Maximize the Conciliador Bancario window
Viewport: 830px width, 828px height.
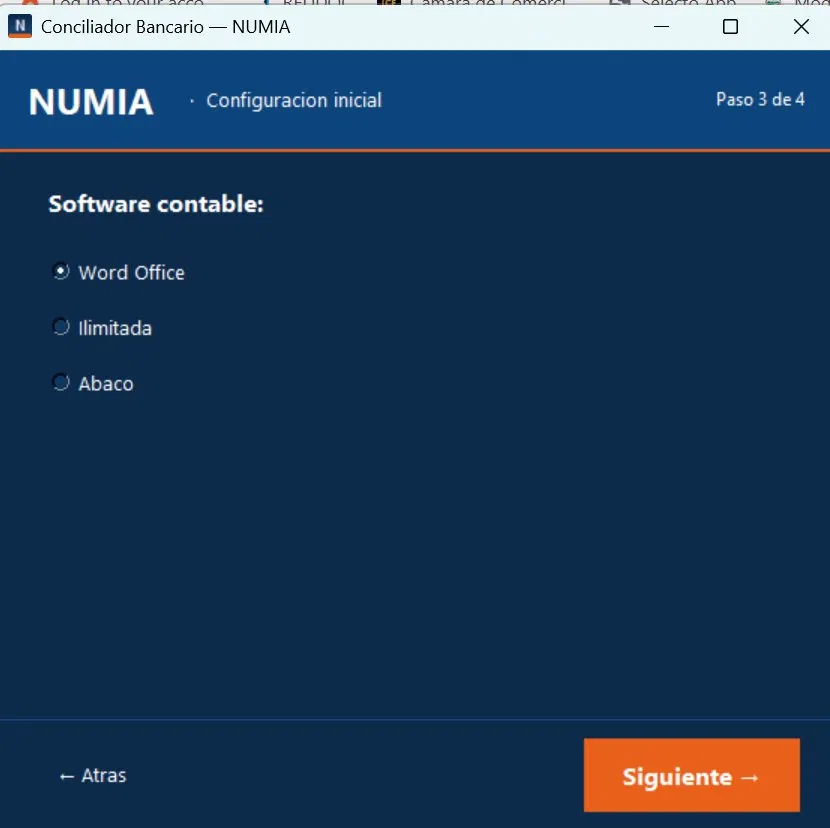click(x=730, y=26)
